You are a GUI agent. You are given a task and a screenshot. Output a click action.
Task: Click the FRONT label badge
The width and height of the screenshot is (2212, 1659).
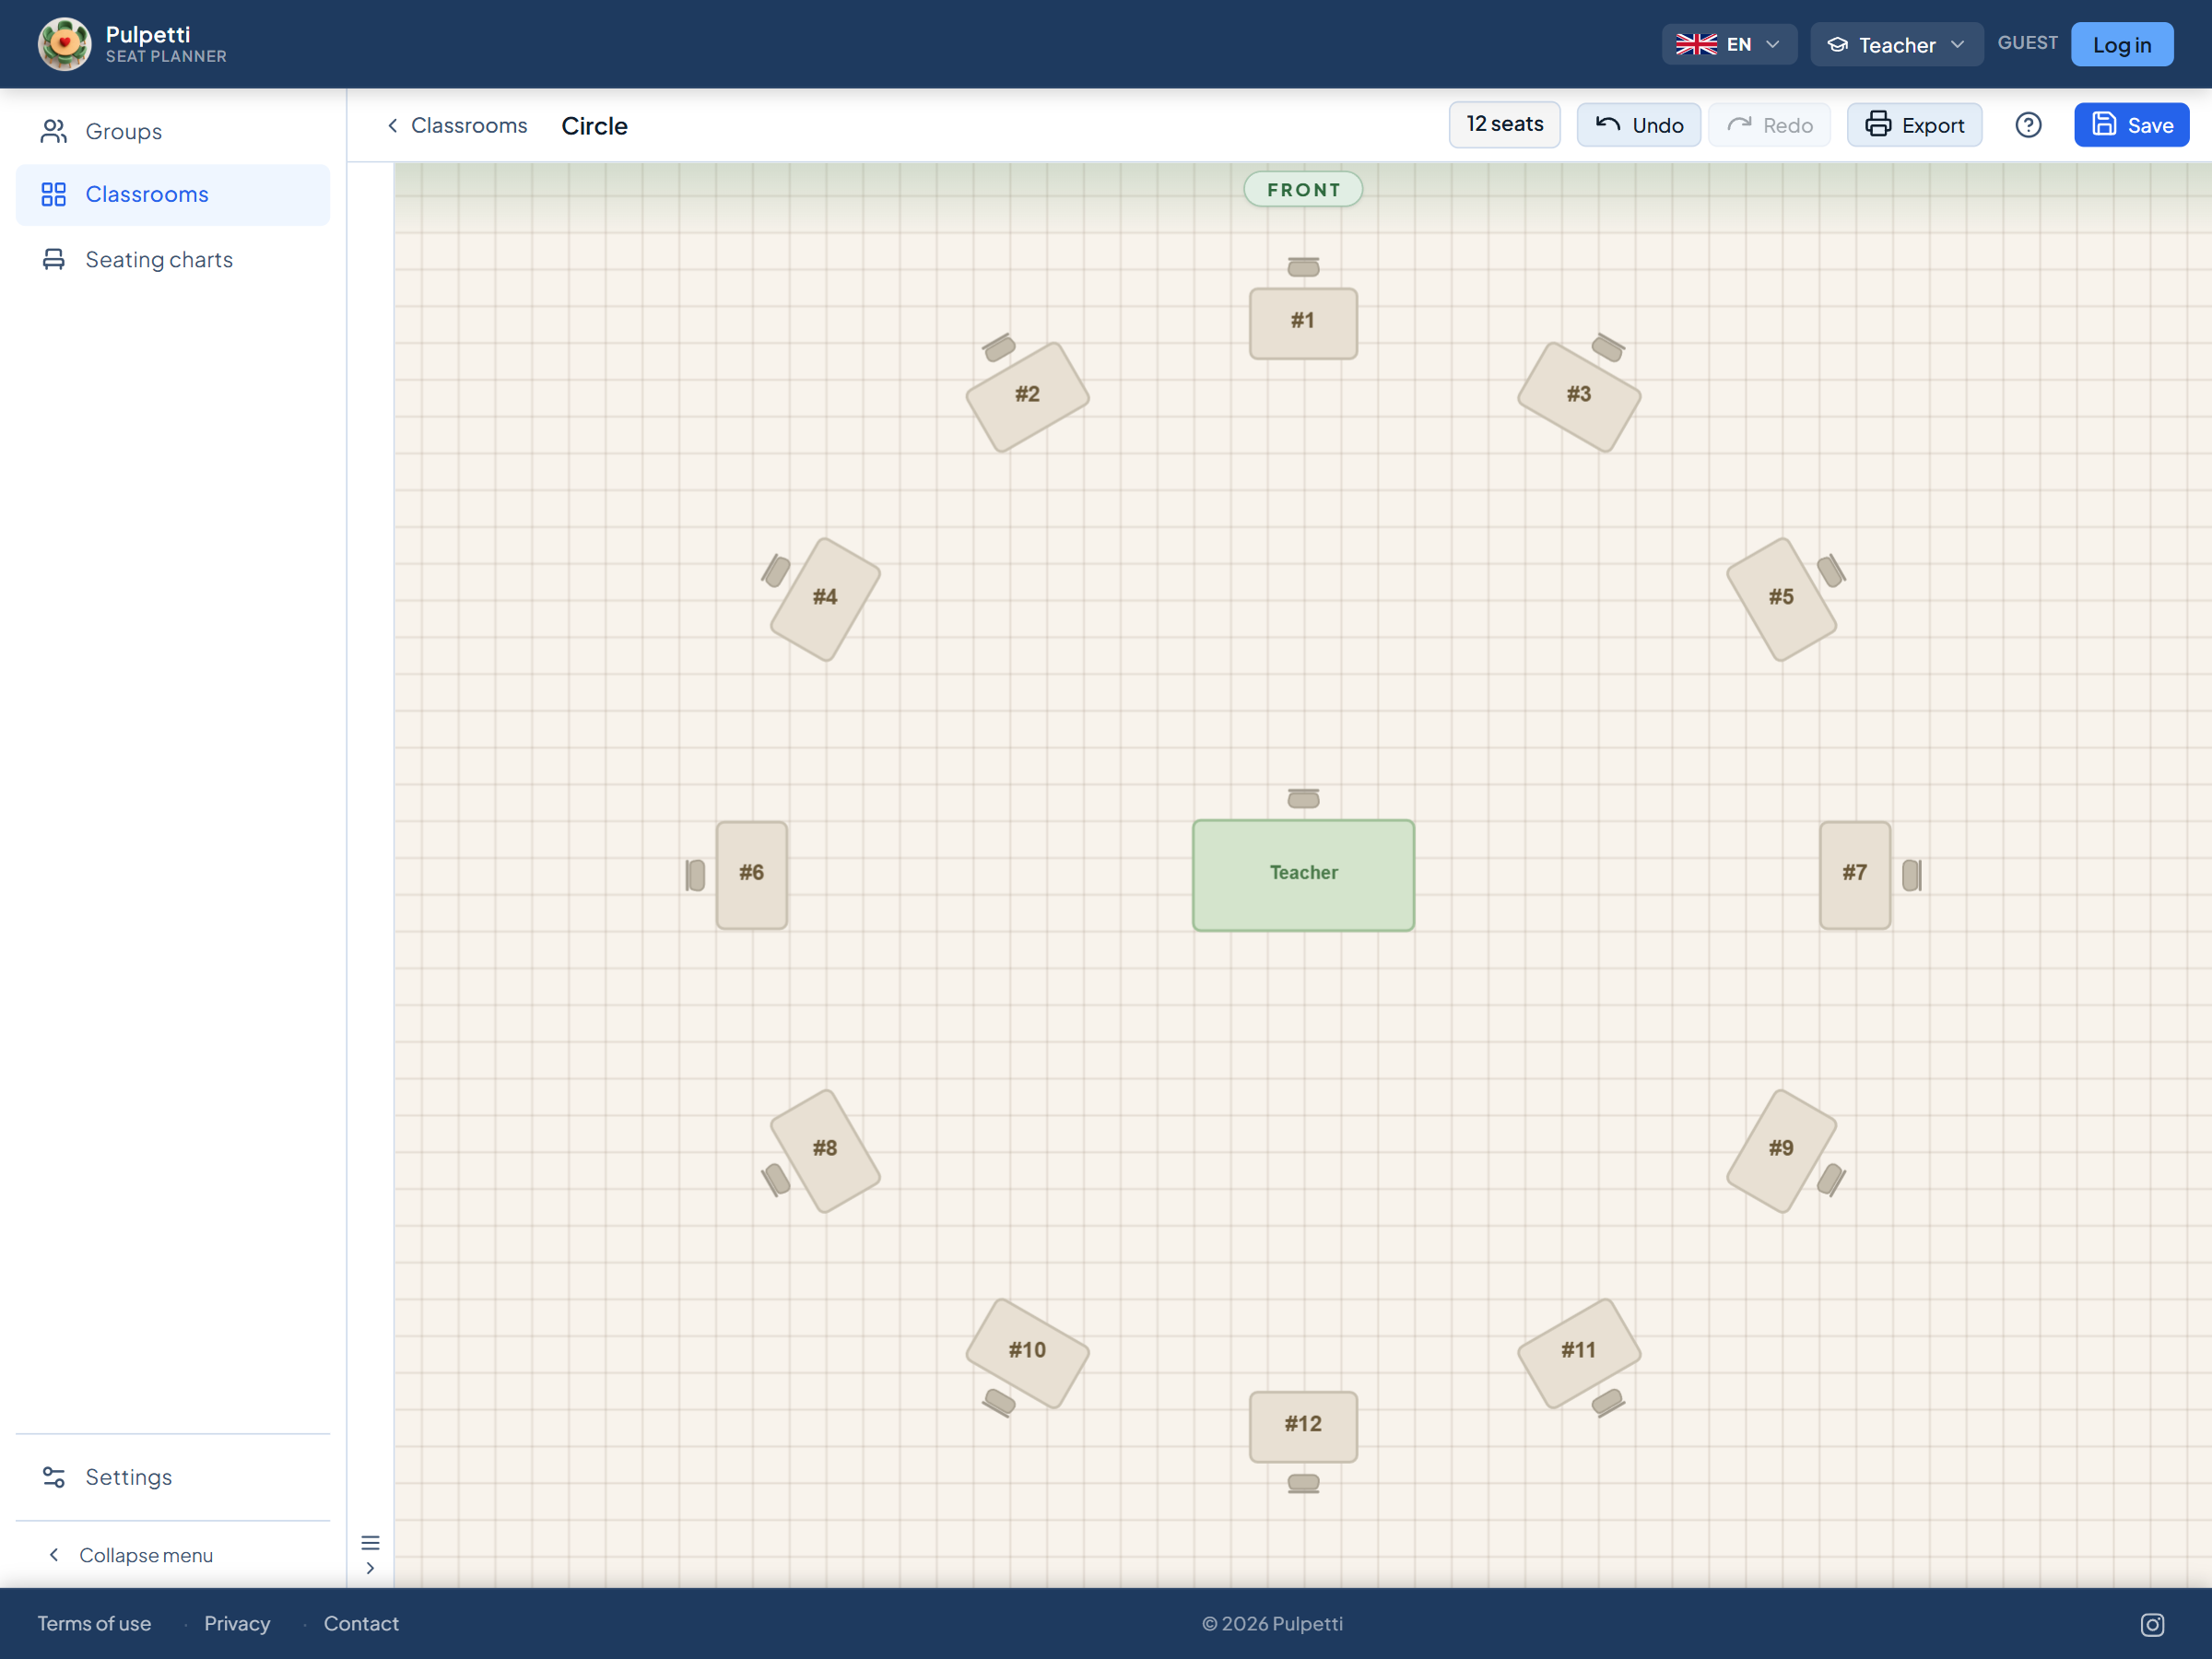click(x=1303, y=189)
